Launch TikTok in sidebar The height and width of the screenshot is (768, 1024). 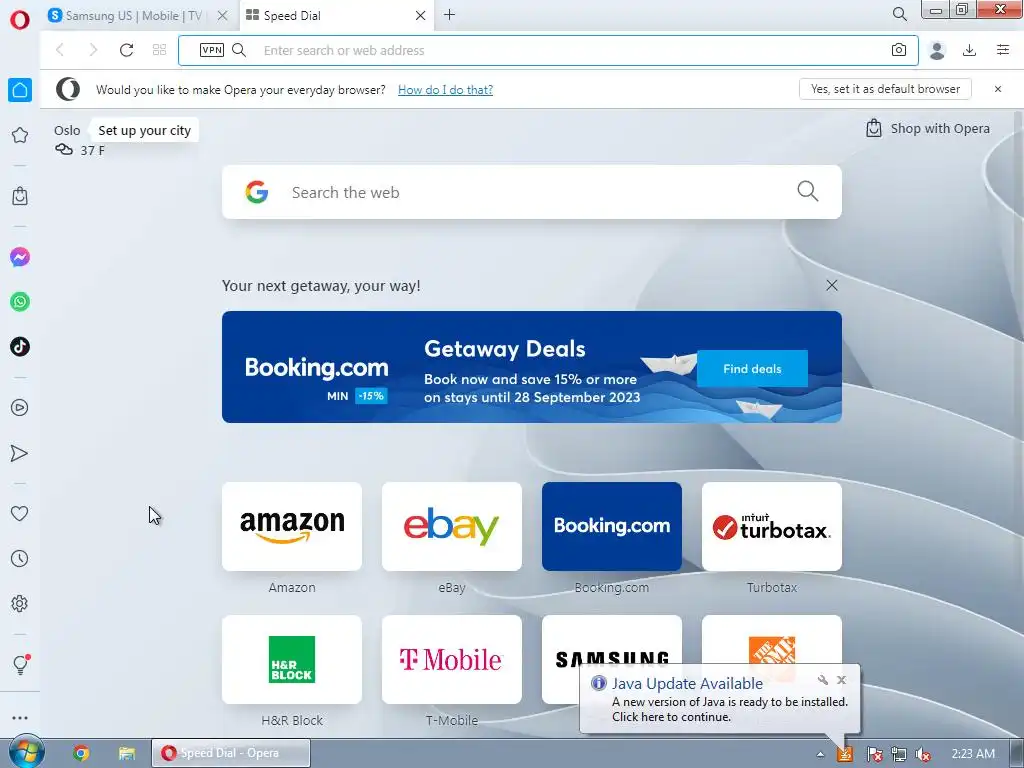[20, 346]
